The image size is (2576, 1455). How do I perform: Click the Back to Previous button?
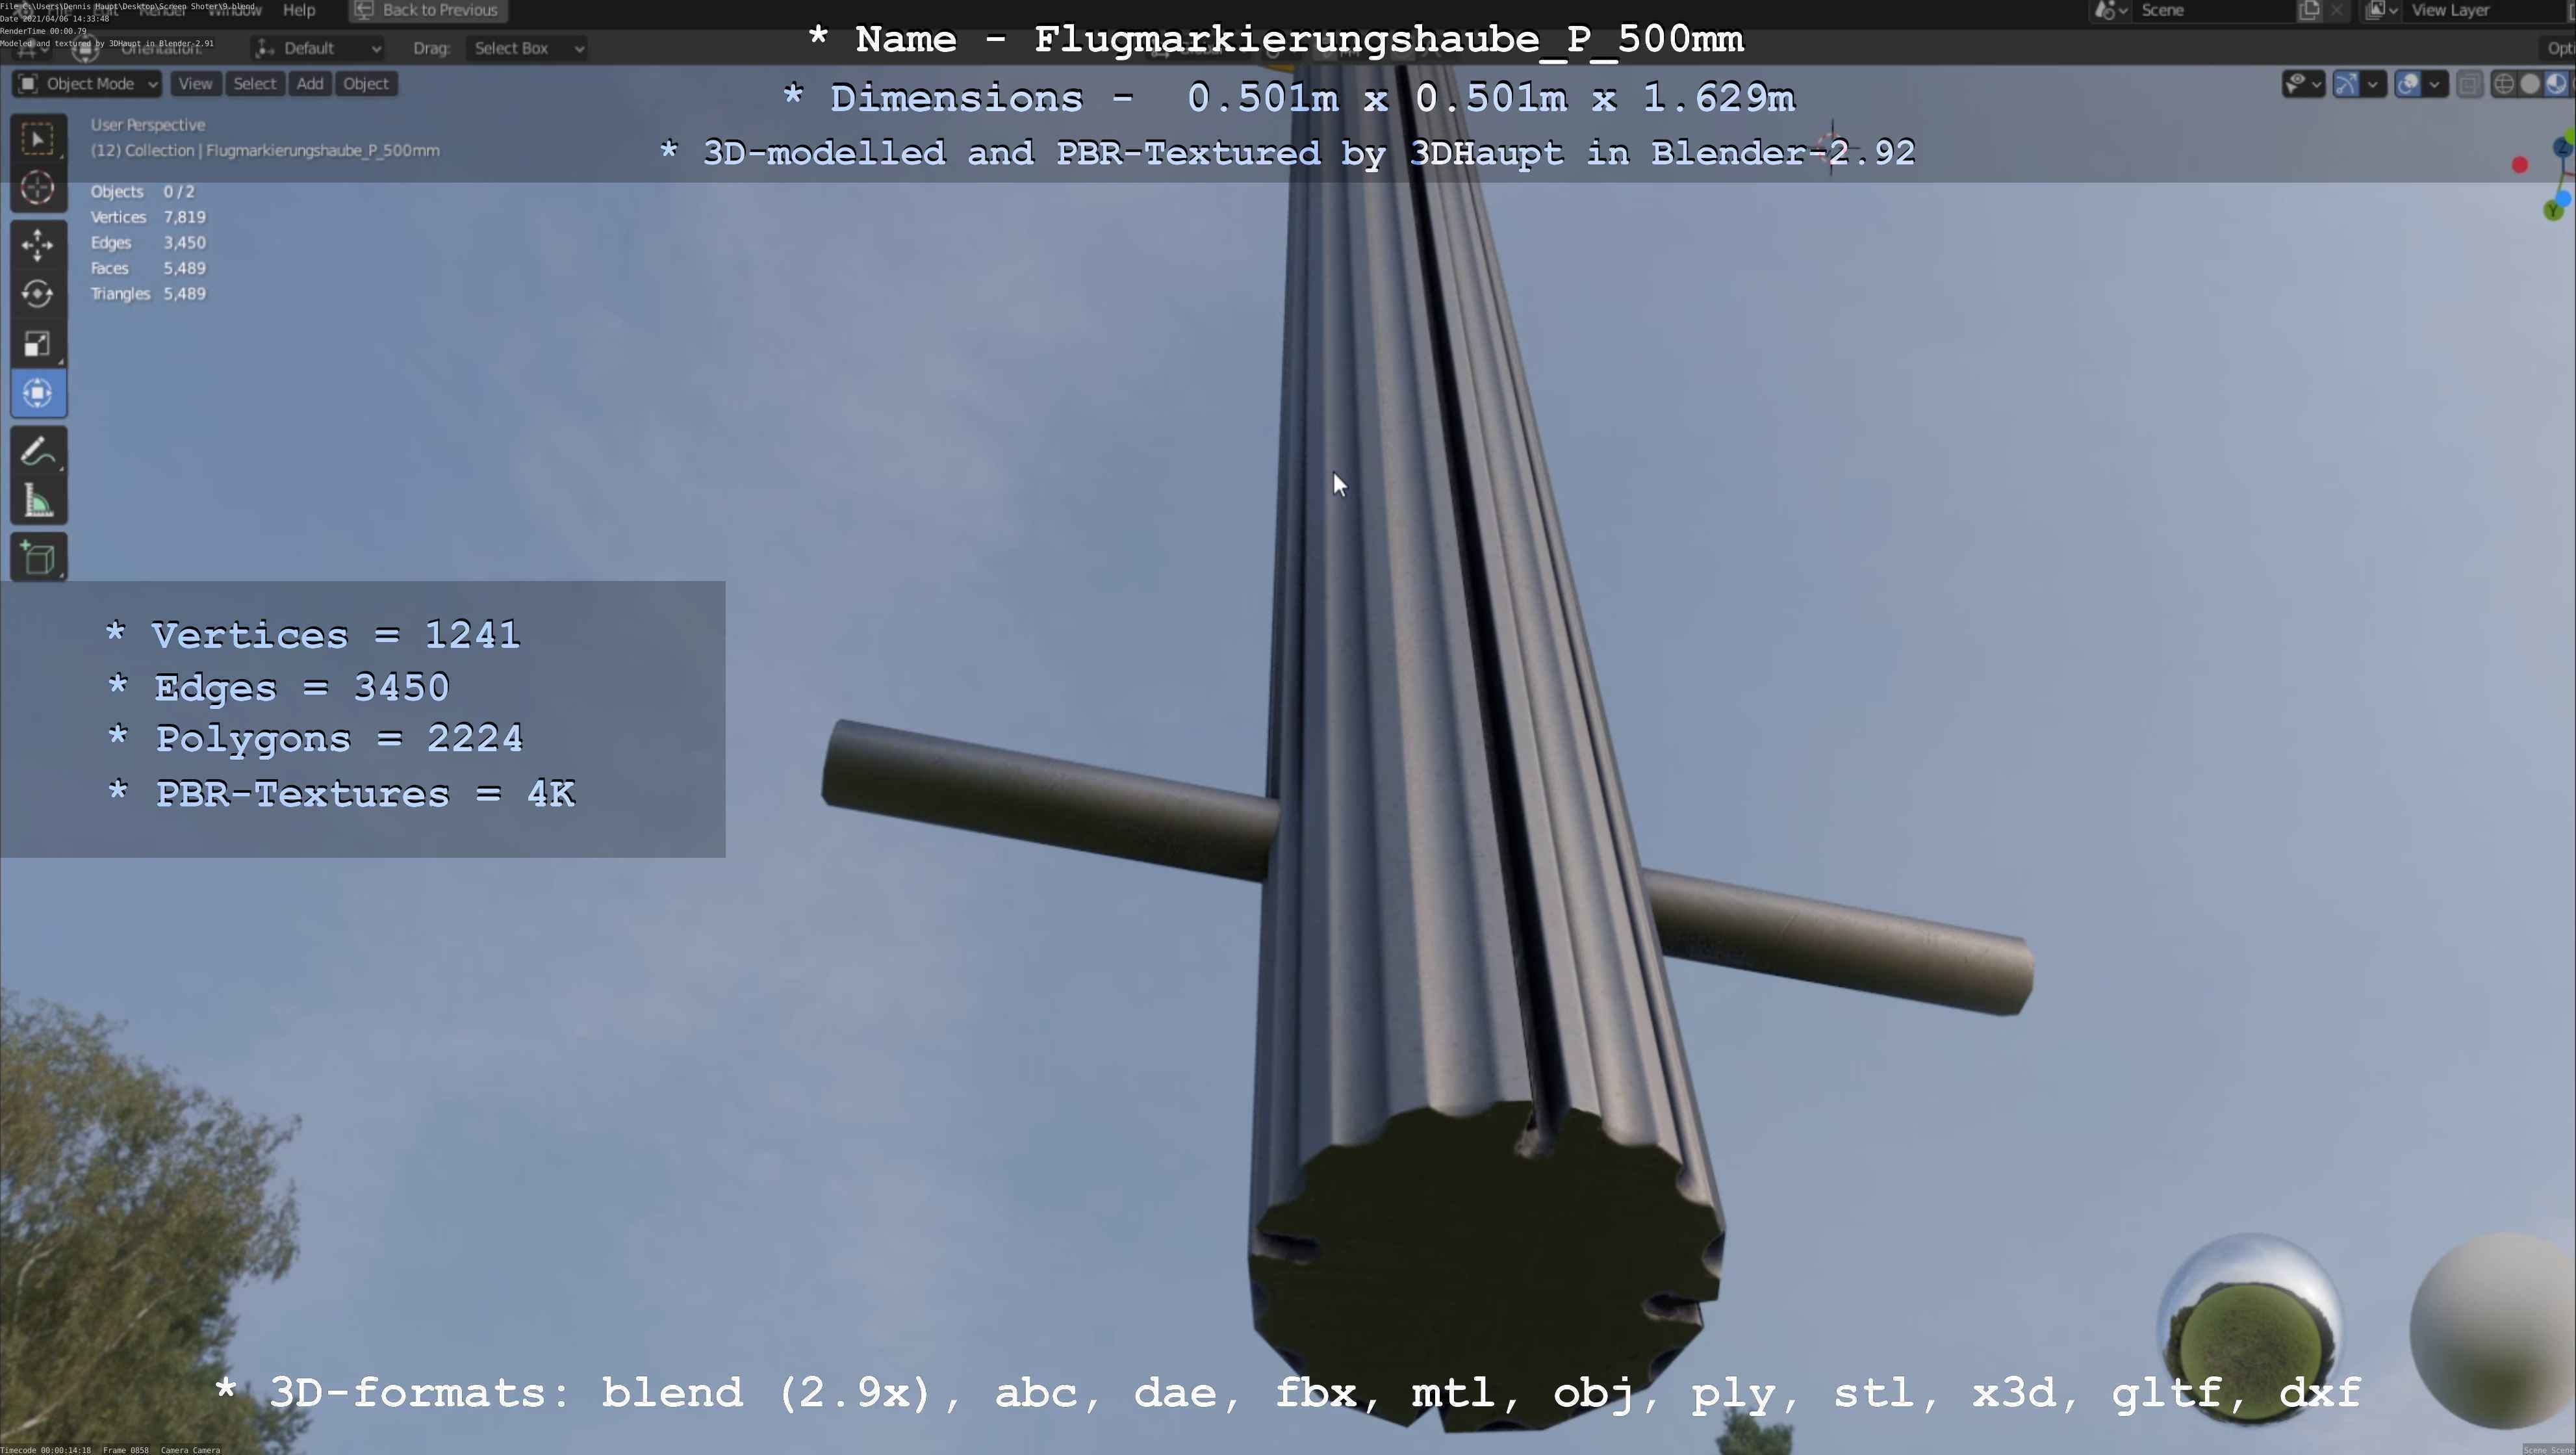tap(427, 10)
